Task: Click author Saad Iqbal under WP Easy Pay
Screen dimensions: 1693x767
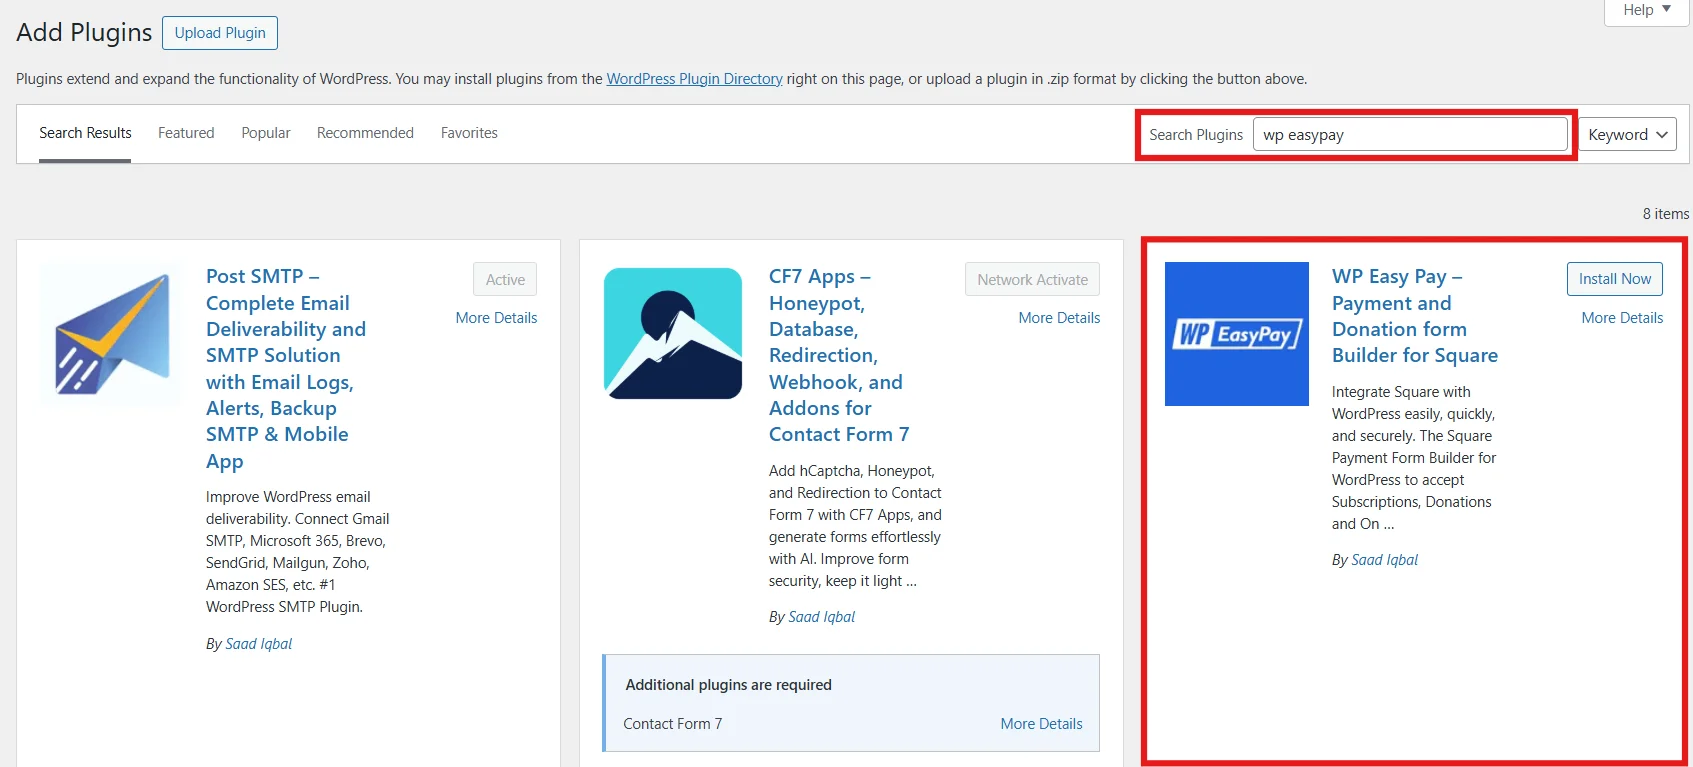Action: 1385,560
